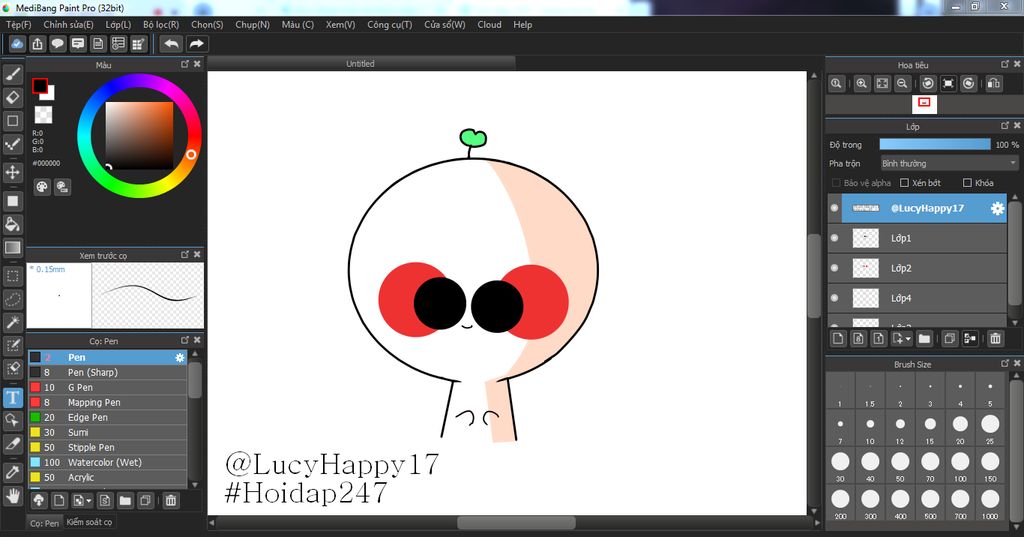Viewport: 1024px width, 537px height.
Task: Open the Công cụ(T) menu
Action: pos(389,25)
